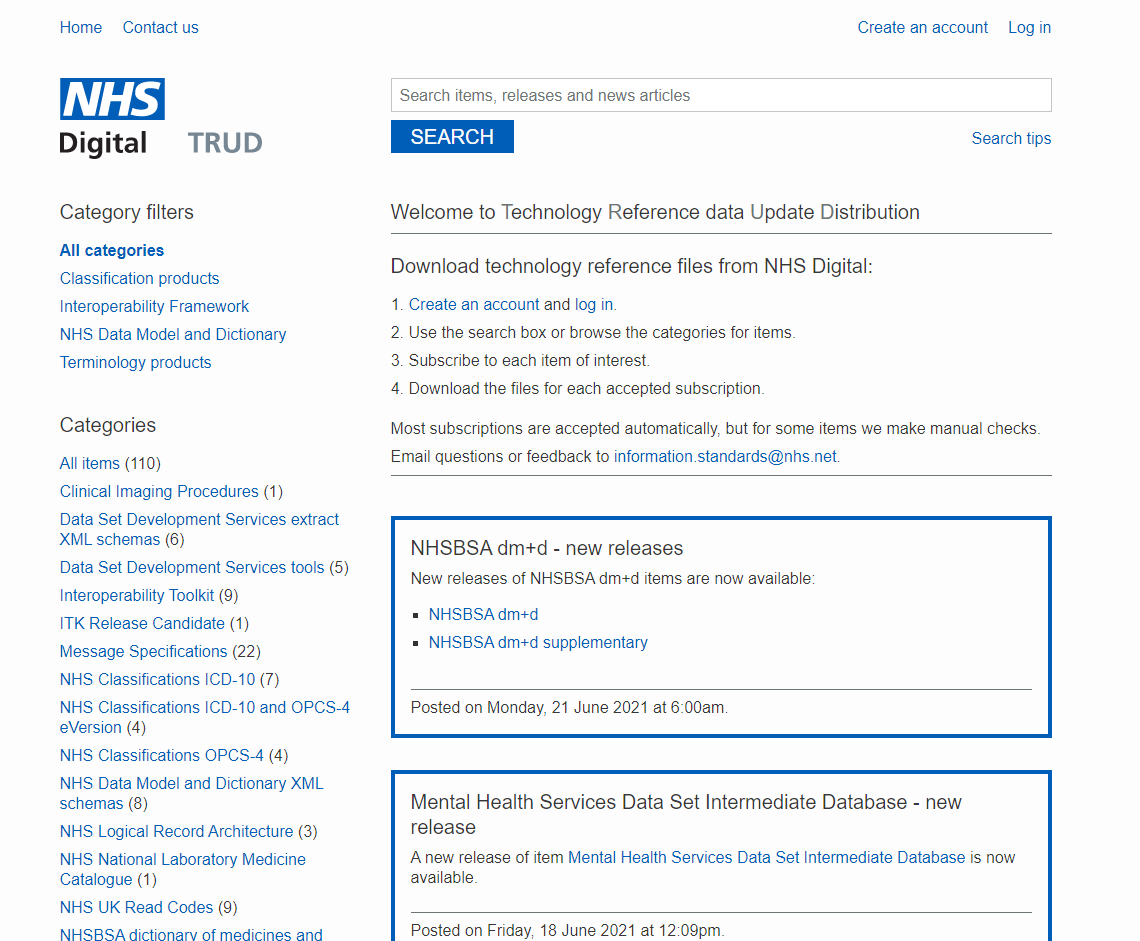Filter by Classification products
Screen dimensions: 1140x941
coord(139,279)
